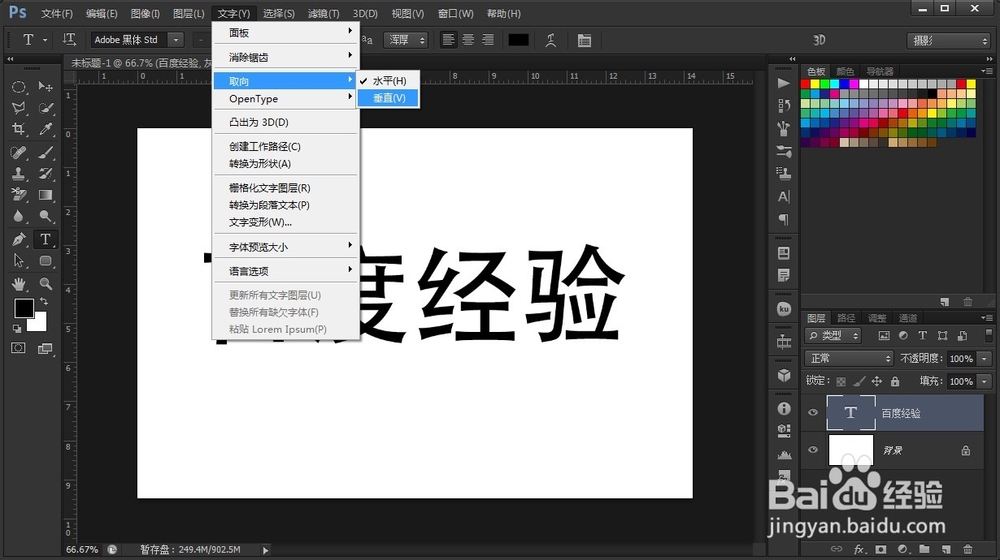Choose 垂直(V) in orientation submenu
The width and height of the screenshot is (1000, 560).
coord(388,98)
